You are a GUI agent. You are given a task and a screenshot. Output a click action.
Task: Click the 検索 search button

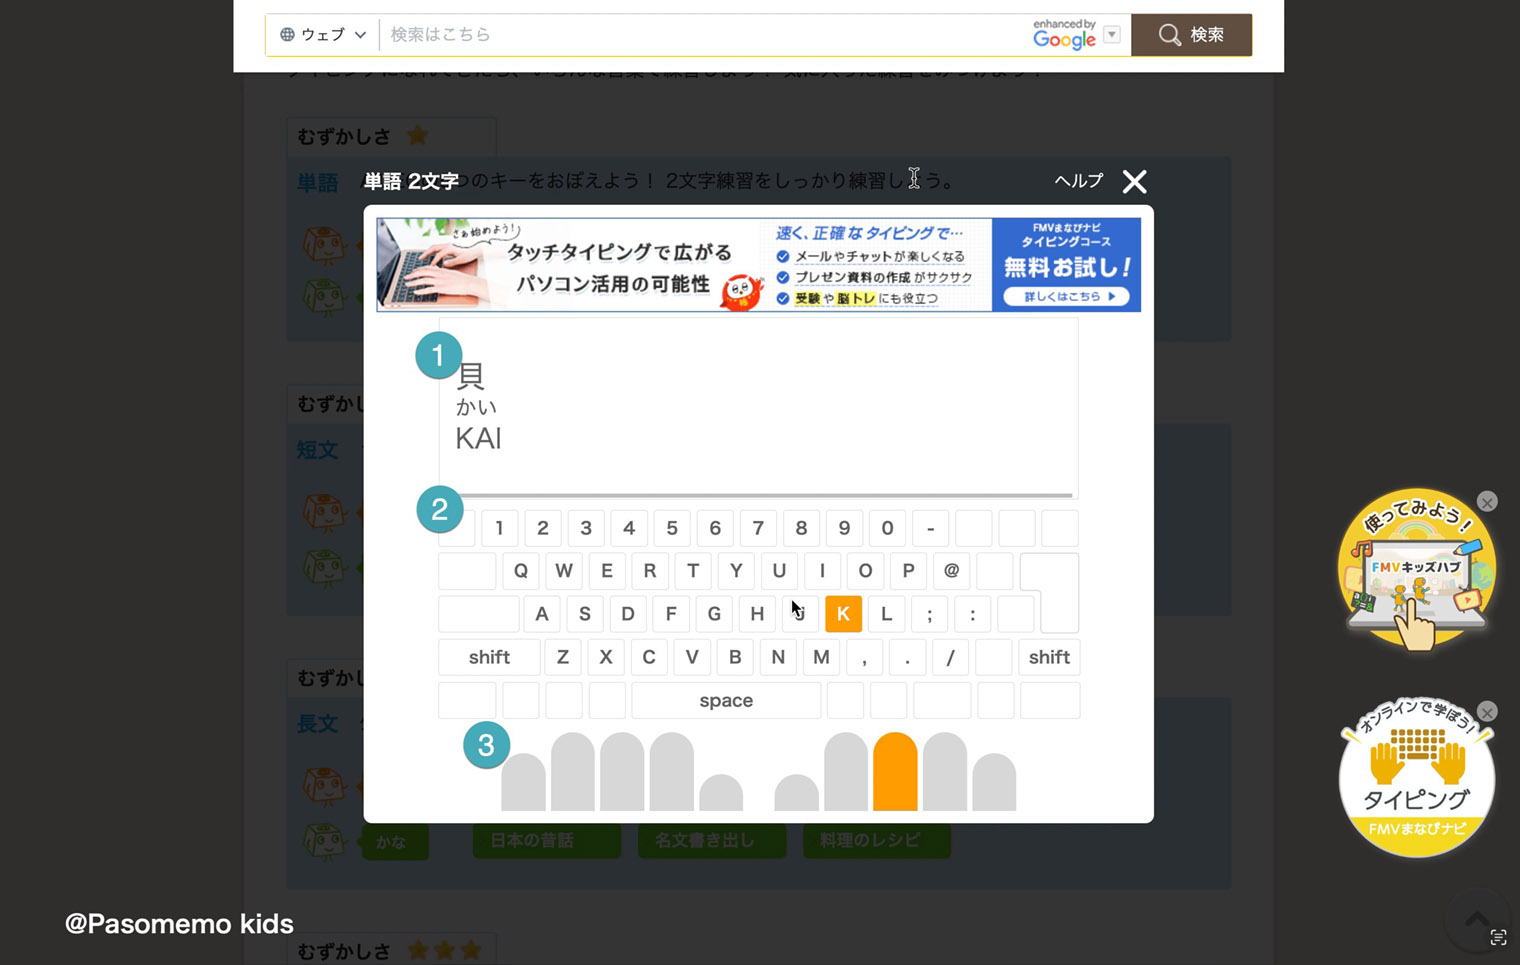coord(1191,34)
